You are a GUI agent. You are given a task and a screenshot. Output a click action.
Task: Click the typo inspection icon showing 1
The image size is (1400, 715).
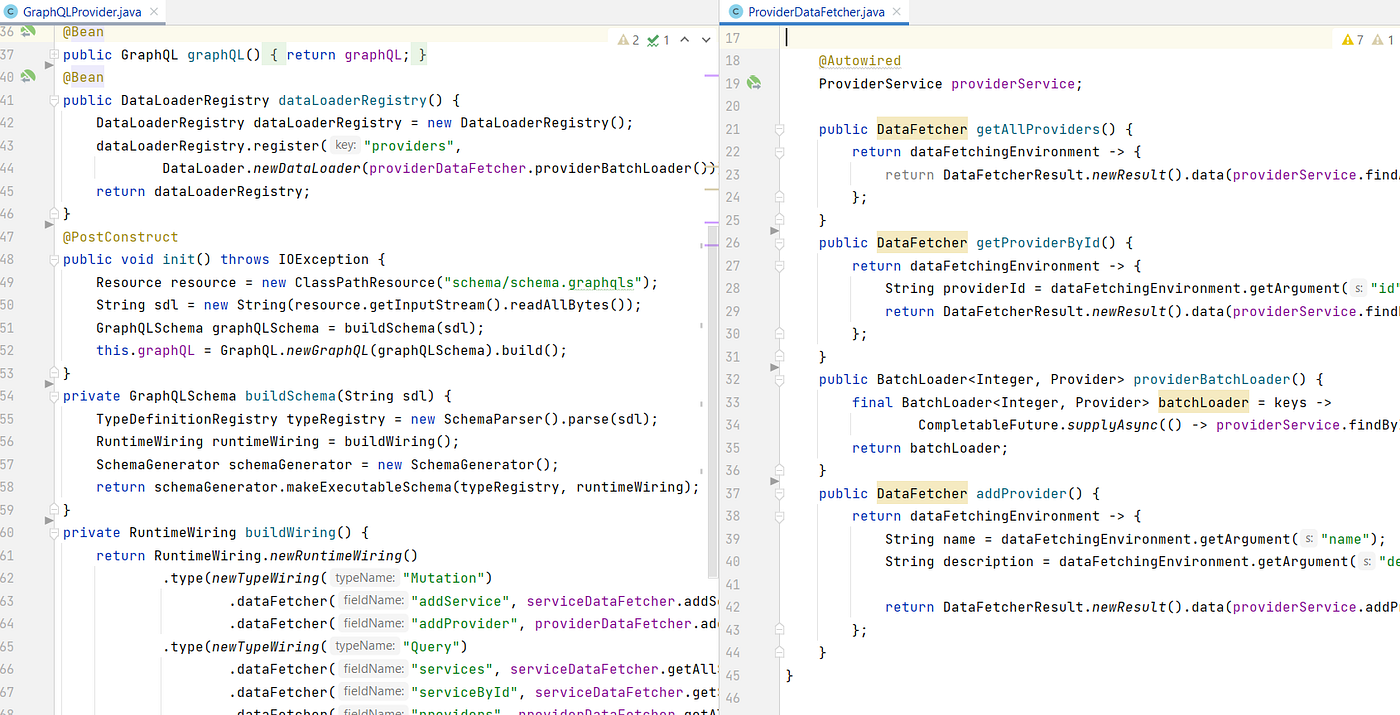(653, 37)
